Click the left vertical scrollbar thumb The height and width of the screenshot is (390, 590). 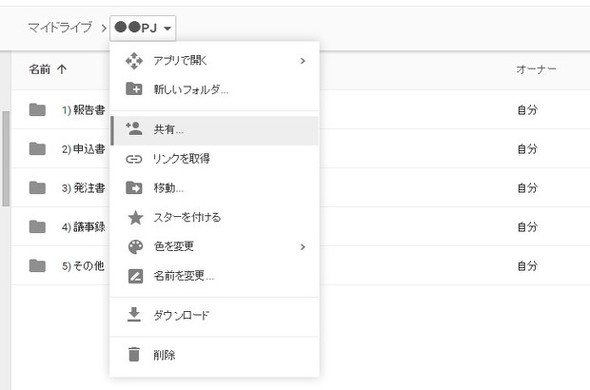tap(6, 159)
